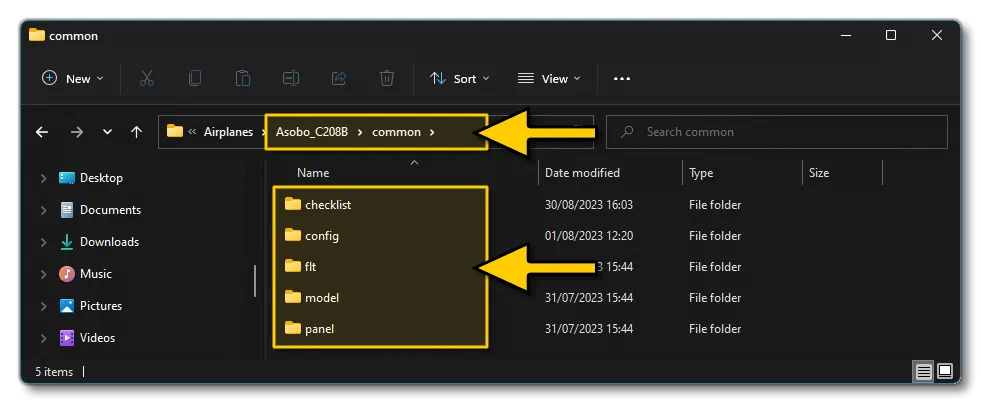Click the panel folder icon

293,328
